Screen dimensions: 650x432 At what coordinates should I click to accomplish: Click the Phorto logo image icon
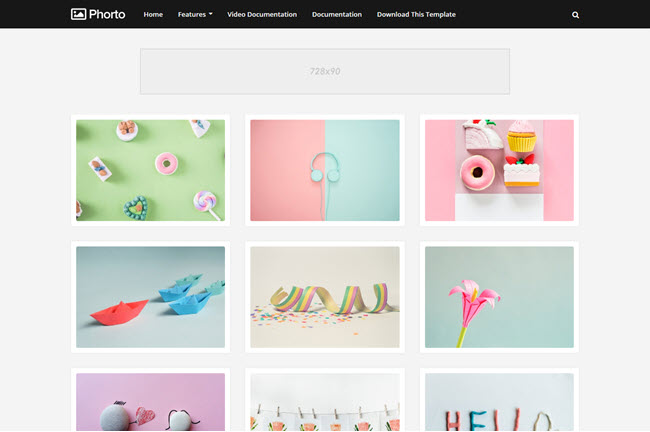coord(78,14)
